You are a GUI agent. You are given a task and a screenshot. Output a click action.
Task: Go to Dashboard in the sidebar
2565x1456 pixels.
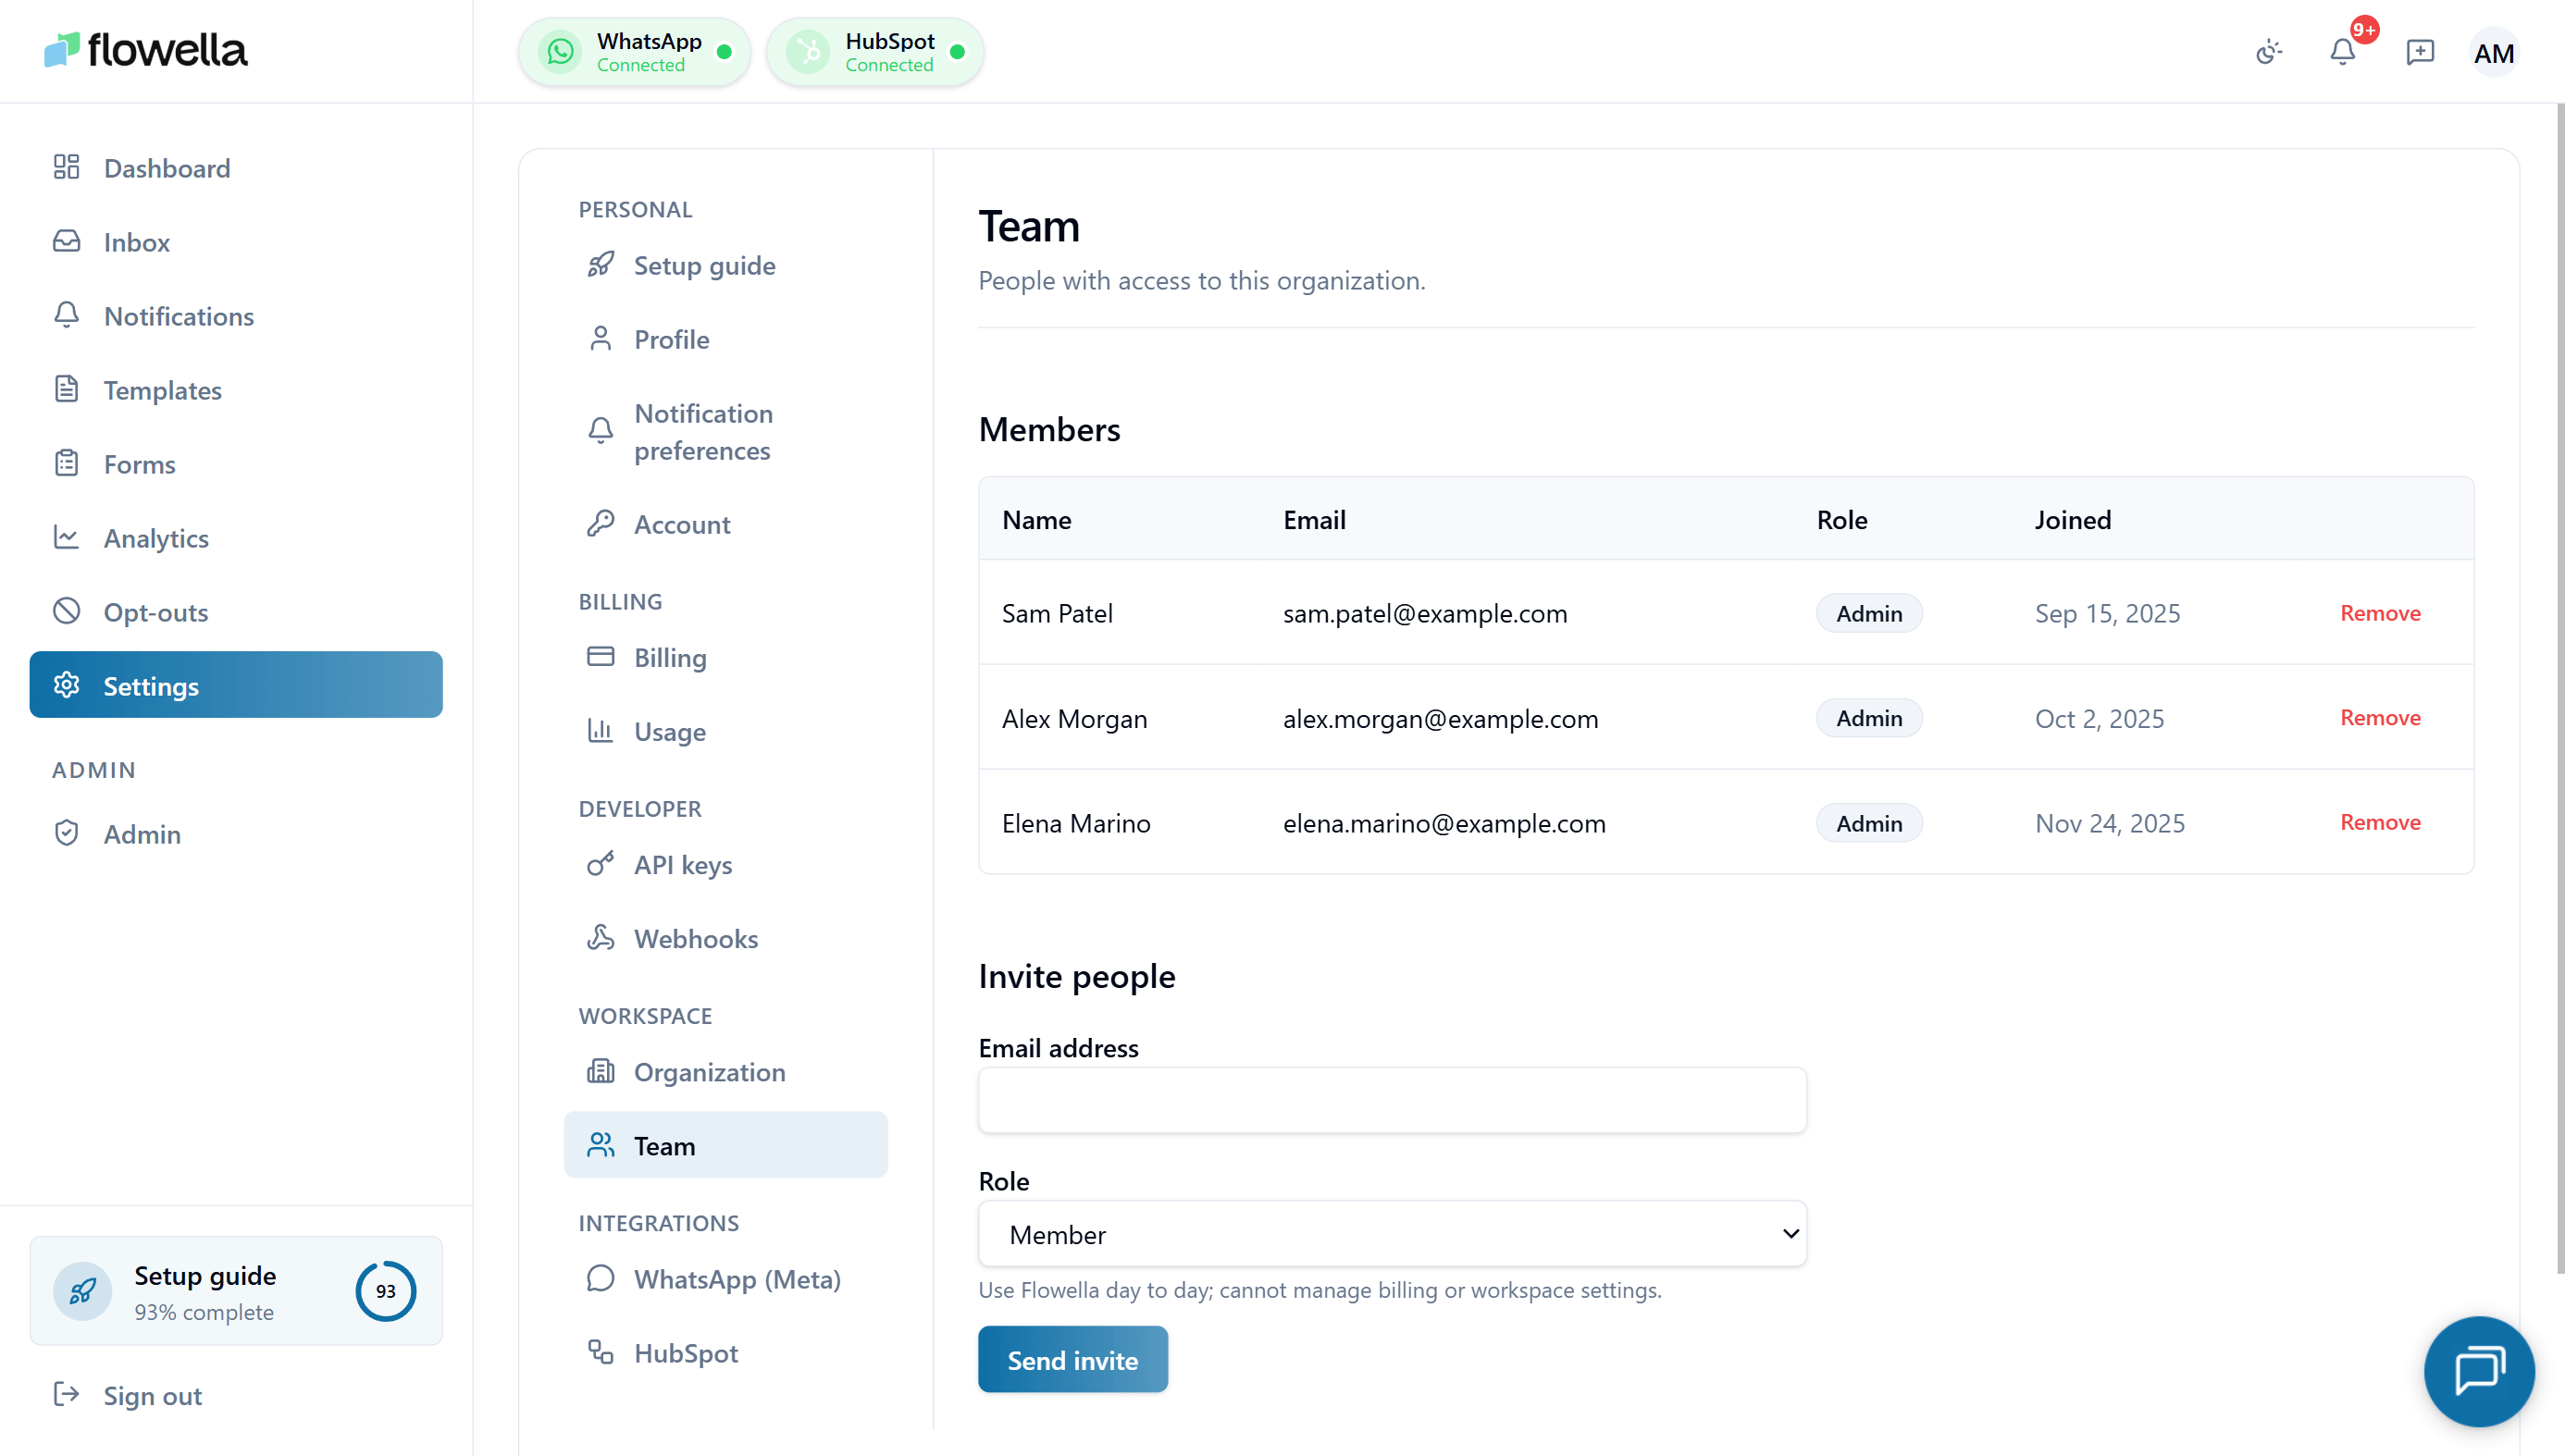(236, 168)
